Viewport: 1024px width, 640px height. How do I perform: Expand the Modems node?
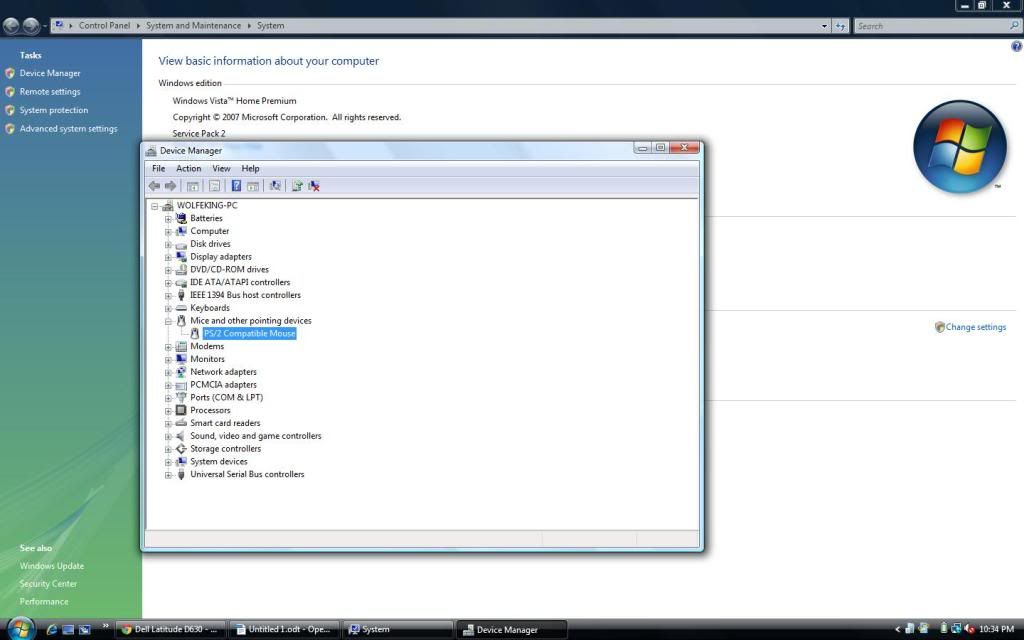(x=168, y=347)
